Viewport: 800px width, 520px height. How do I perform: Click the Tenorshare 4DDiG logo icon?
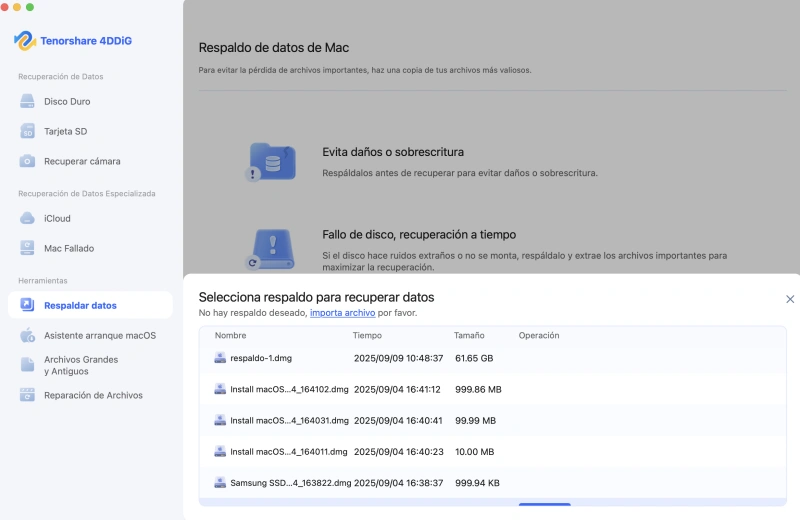click(24, 41)
